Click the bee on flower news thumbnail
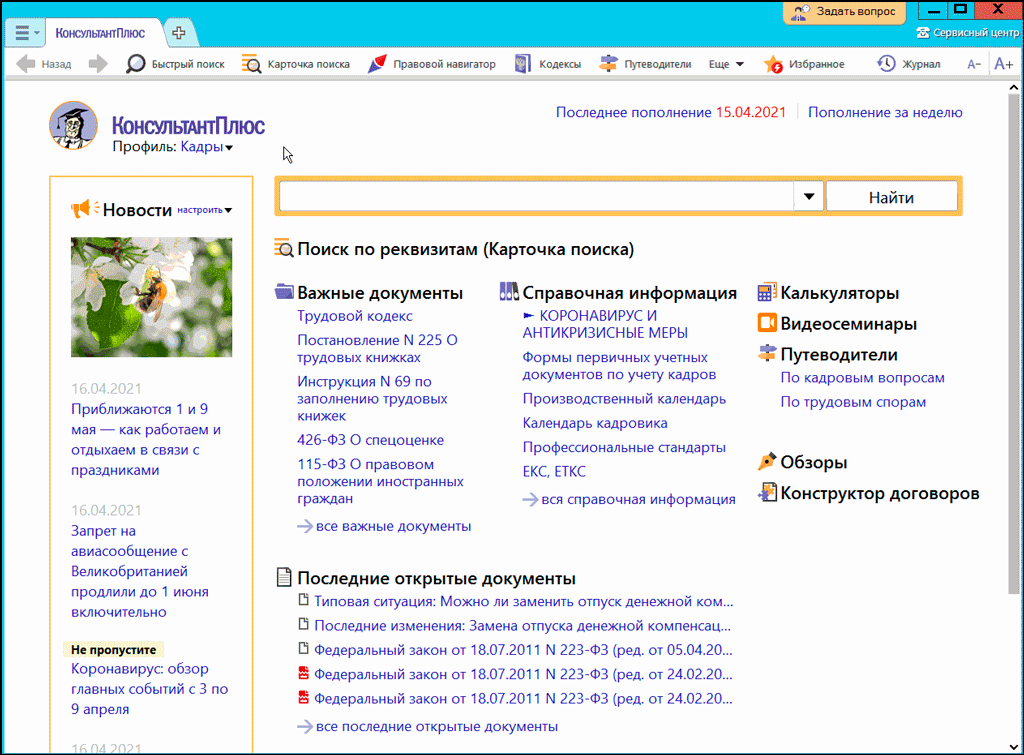This screenshot has height=755, width=1024. point(152,297)
